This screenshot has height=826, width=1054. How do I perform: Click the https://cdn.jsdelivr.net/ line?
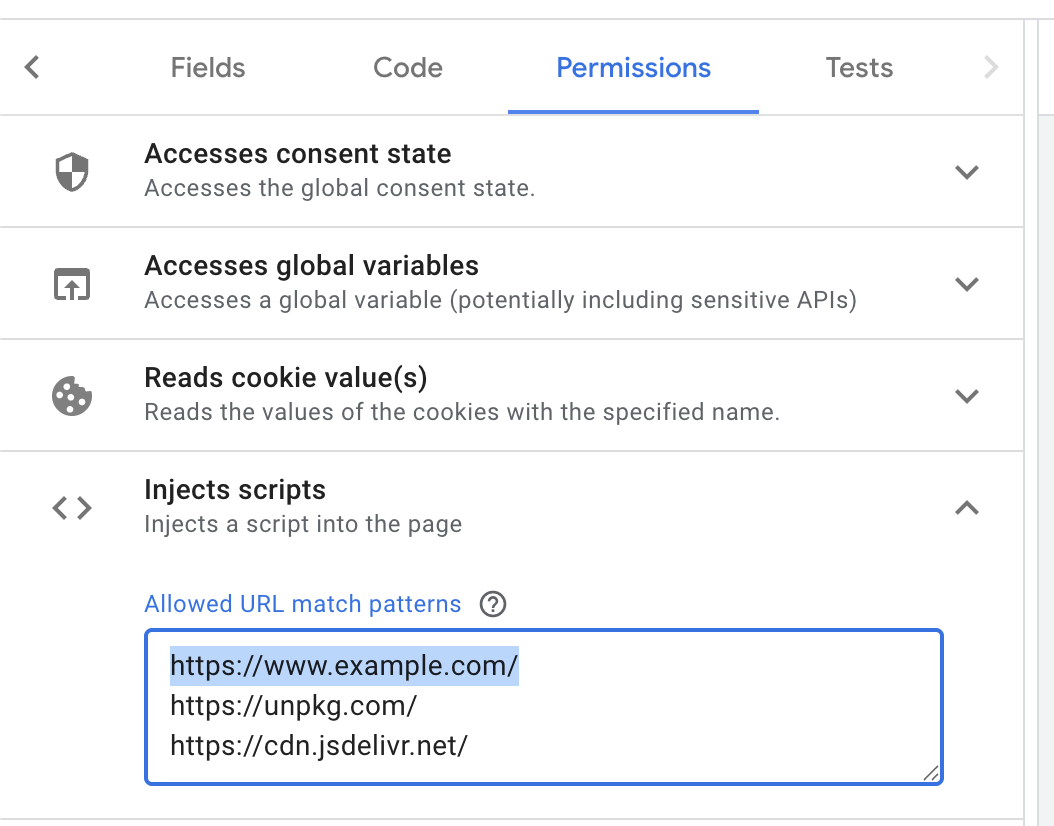click(x=319, y=745)
